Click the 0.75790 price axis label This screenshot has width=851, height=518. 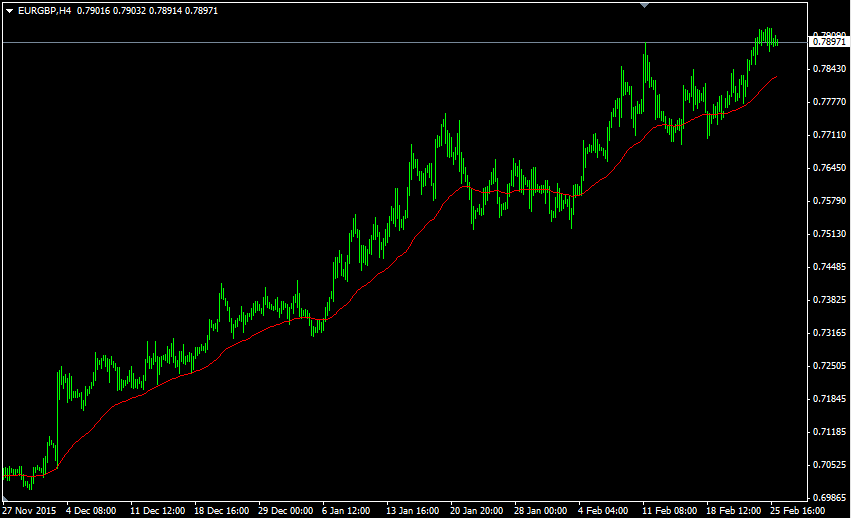[x=829, y=201]
